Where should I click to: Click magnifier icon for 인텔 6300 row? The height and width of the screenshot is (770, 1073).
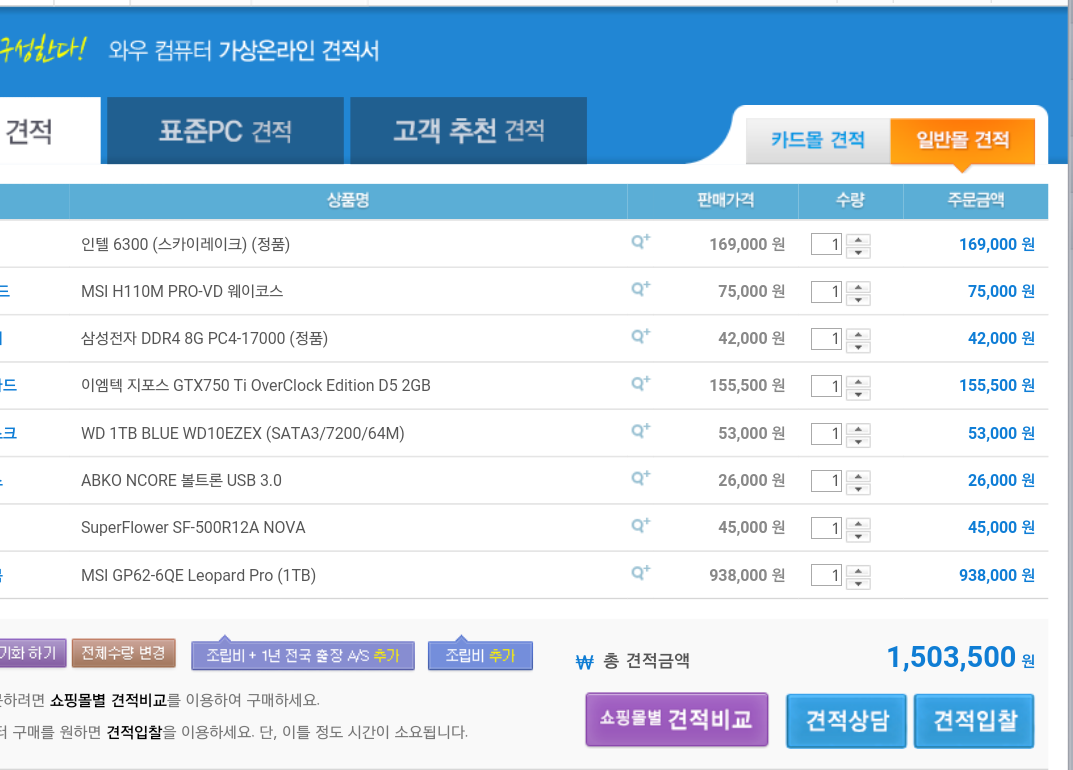point(640,242)
